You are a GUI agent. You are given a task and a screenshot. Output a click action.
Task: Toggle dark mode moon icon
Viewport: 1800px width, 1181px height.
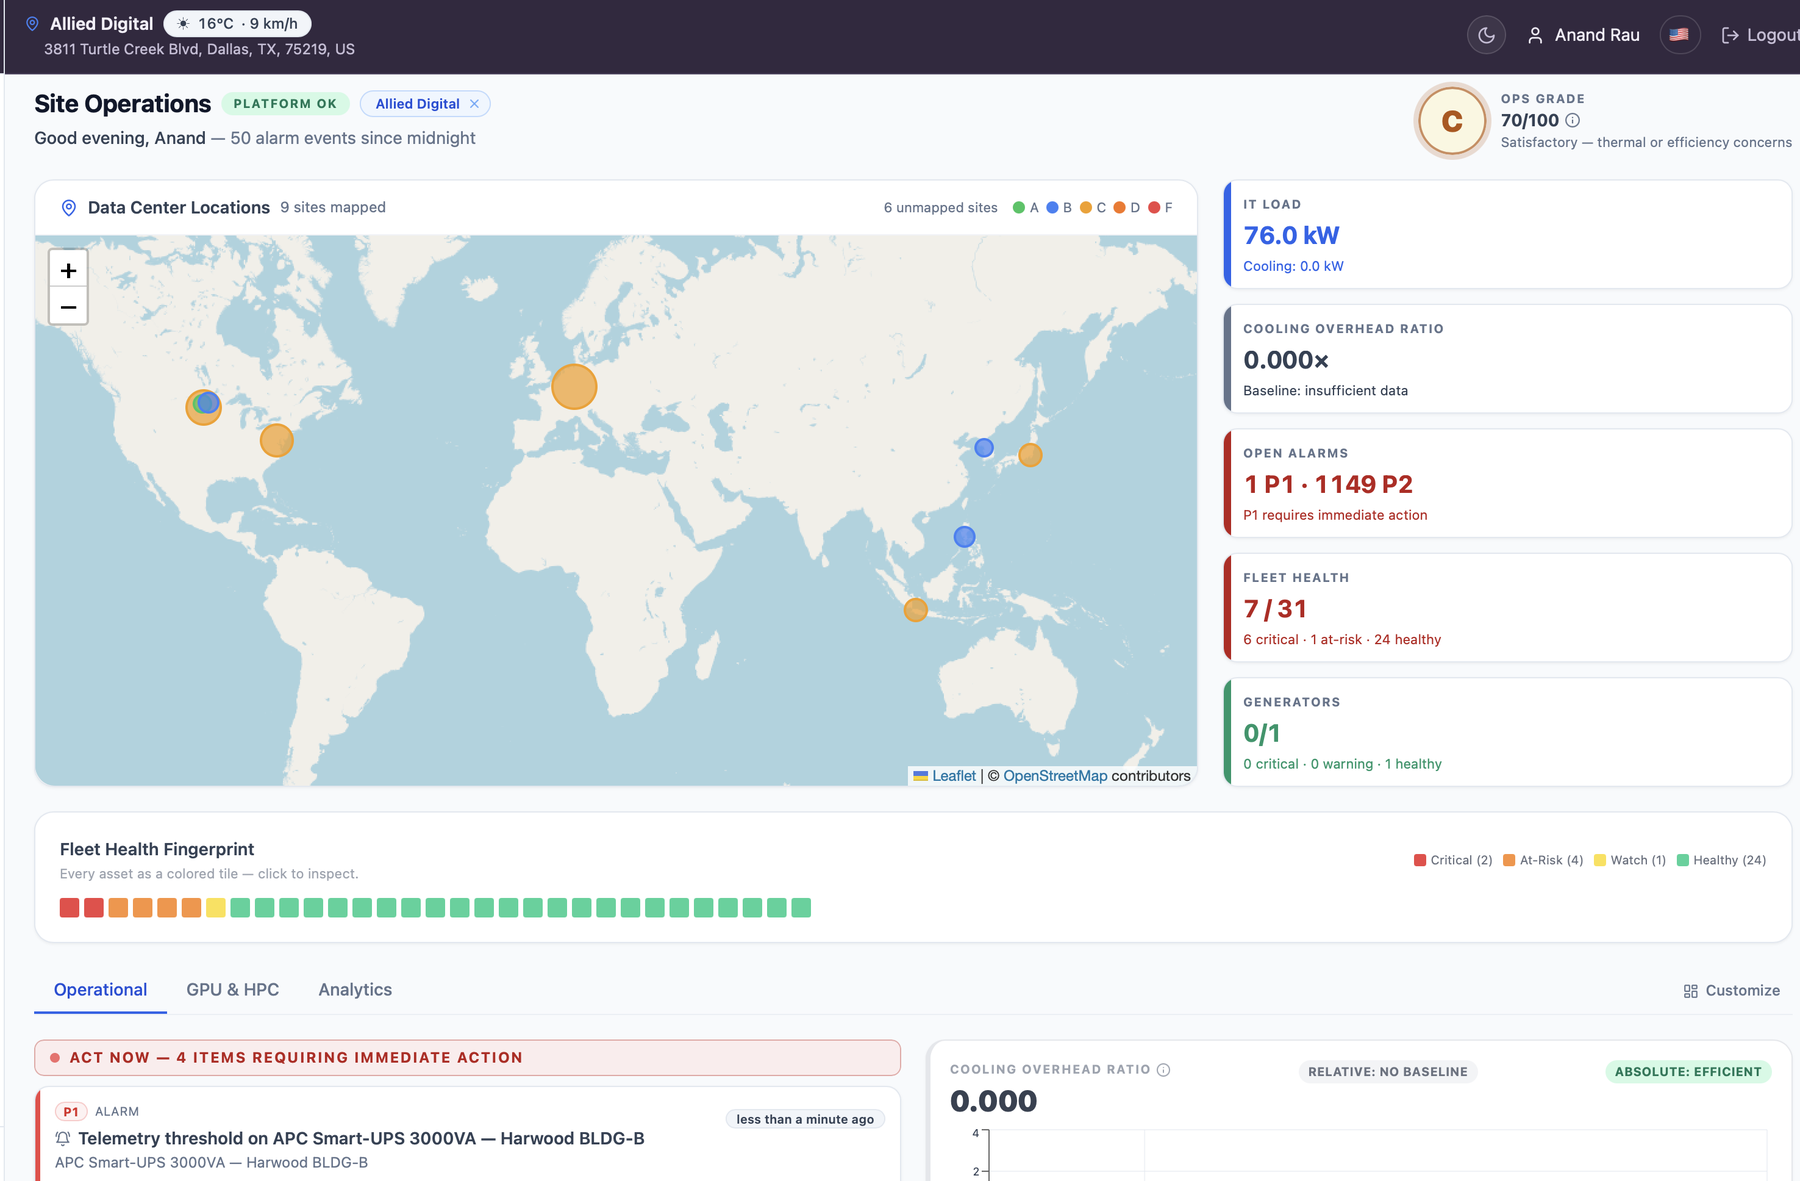tap(1486, 35)
